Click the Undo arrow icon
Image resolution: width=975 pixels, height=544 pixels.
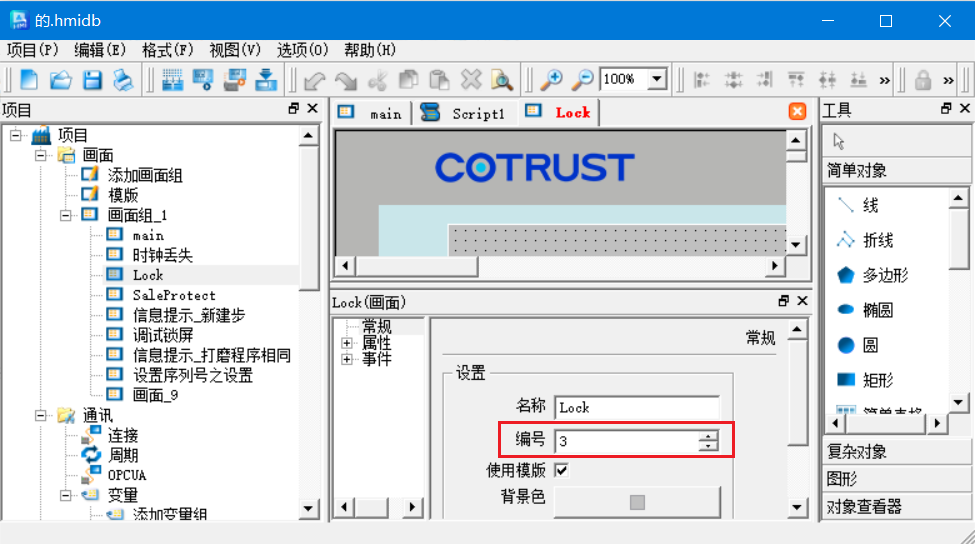[315, 80]
